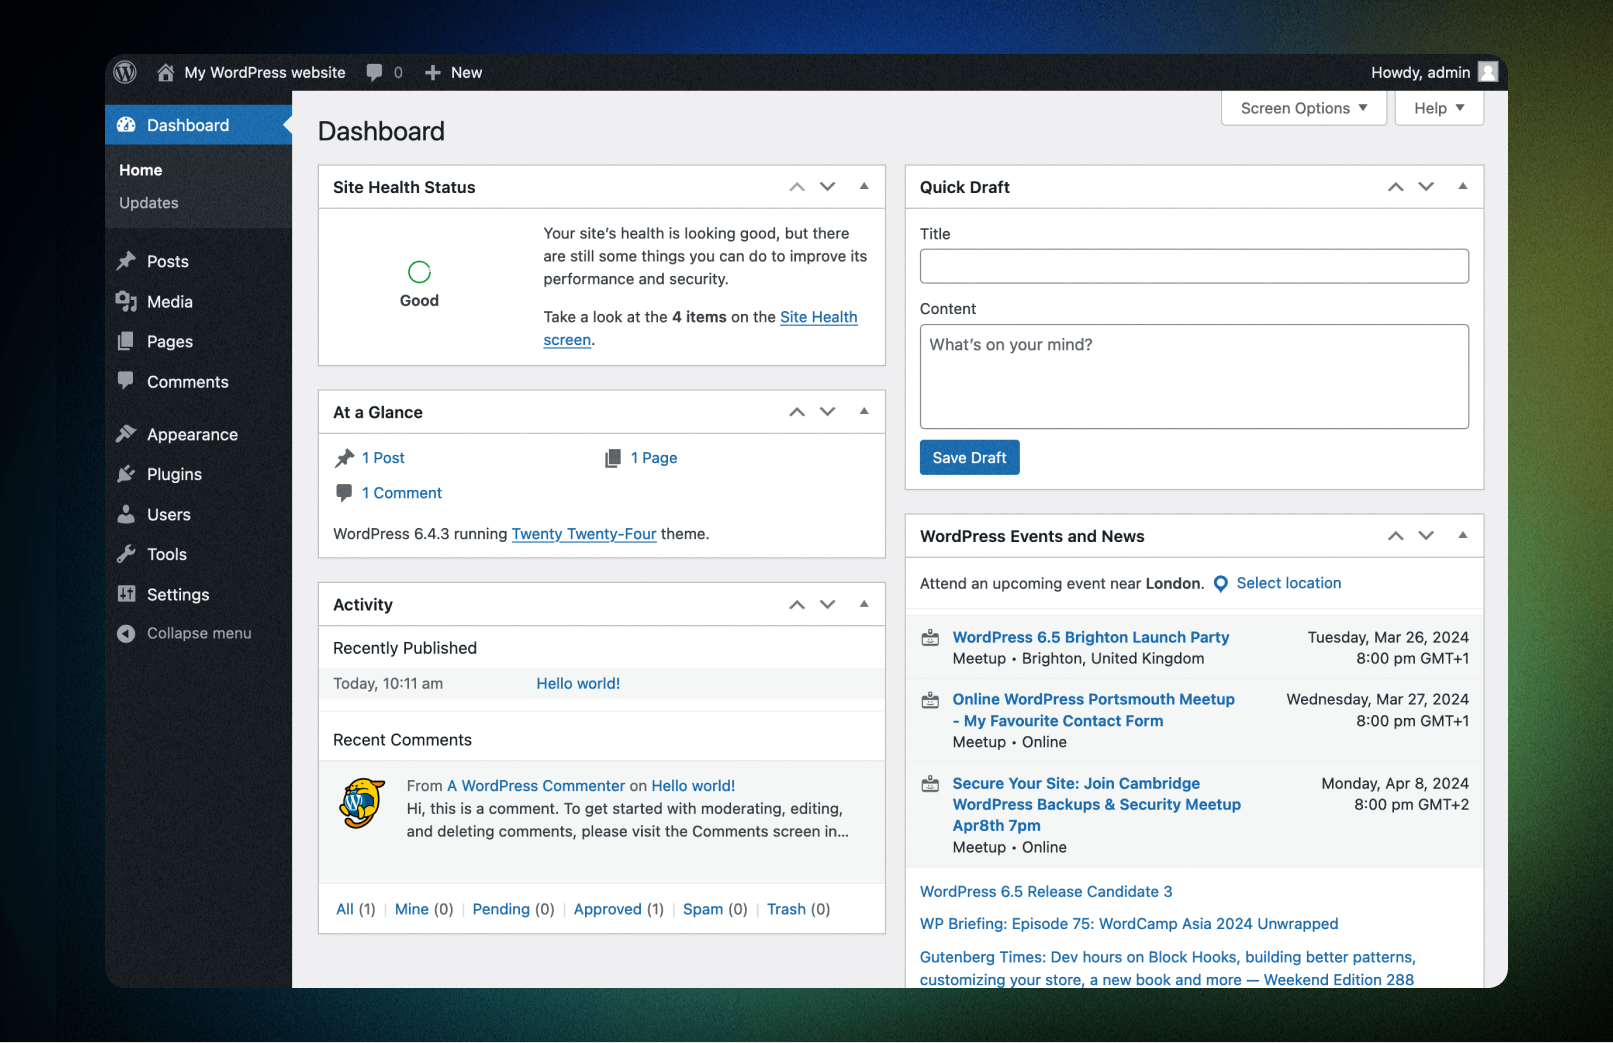
Task: Open the Help dropdown tab
Action: (1439, 108)
